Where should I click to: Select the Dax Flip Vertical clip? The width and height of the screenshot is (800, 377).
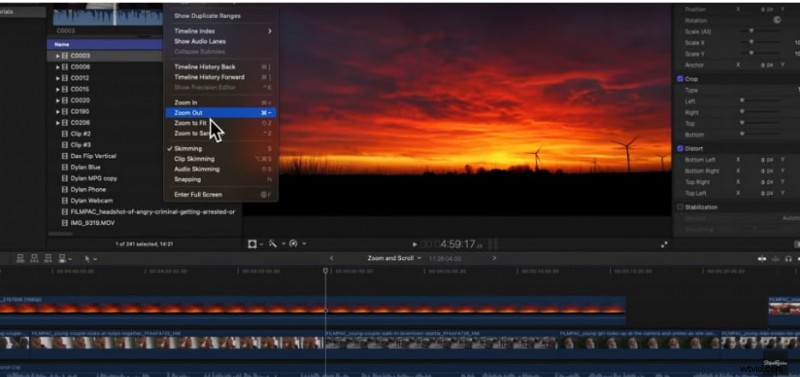pyautogui.click(x=93, y=156)
